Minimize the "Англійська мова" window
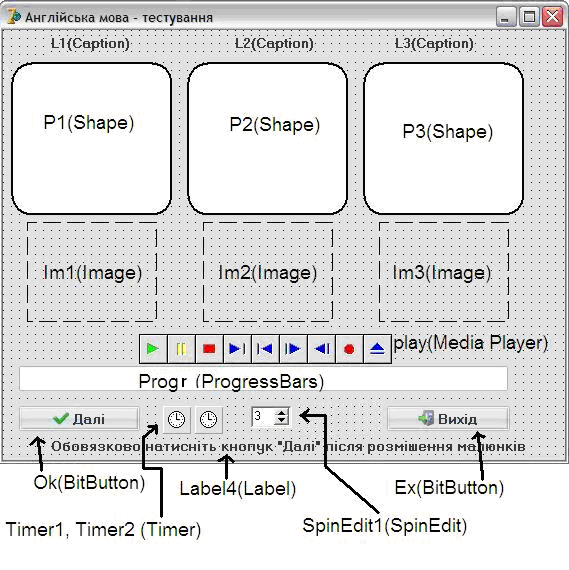 (x=506, y=17)
